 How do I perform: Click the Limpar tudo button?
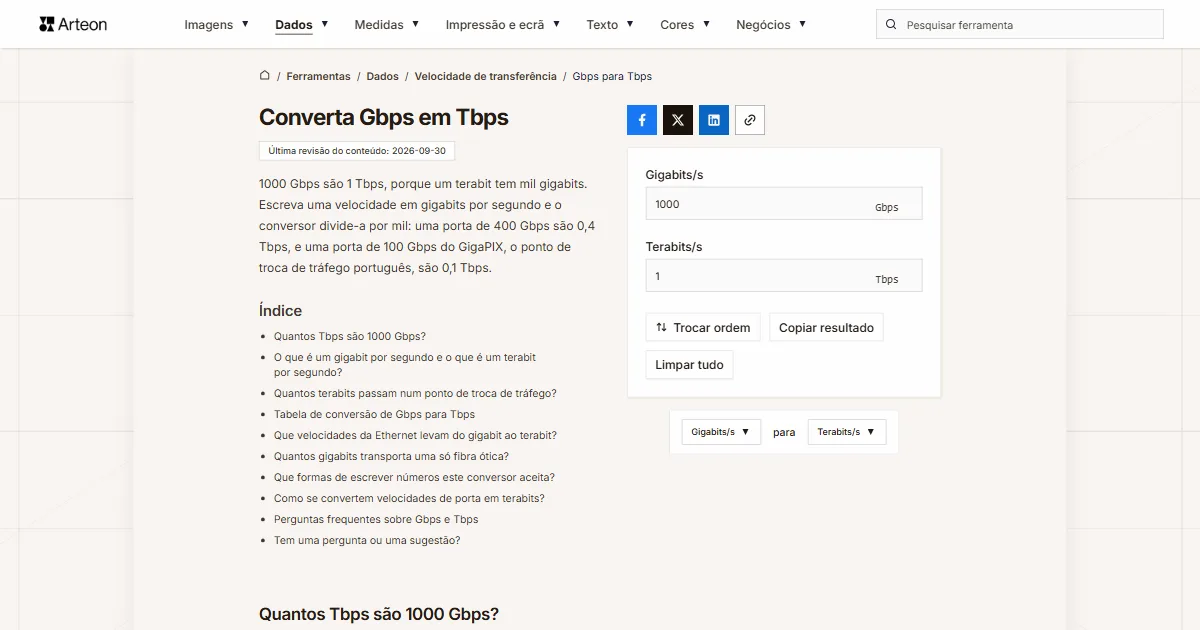click(689, 365)
